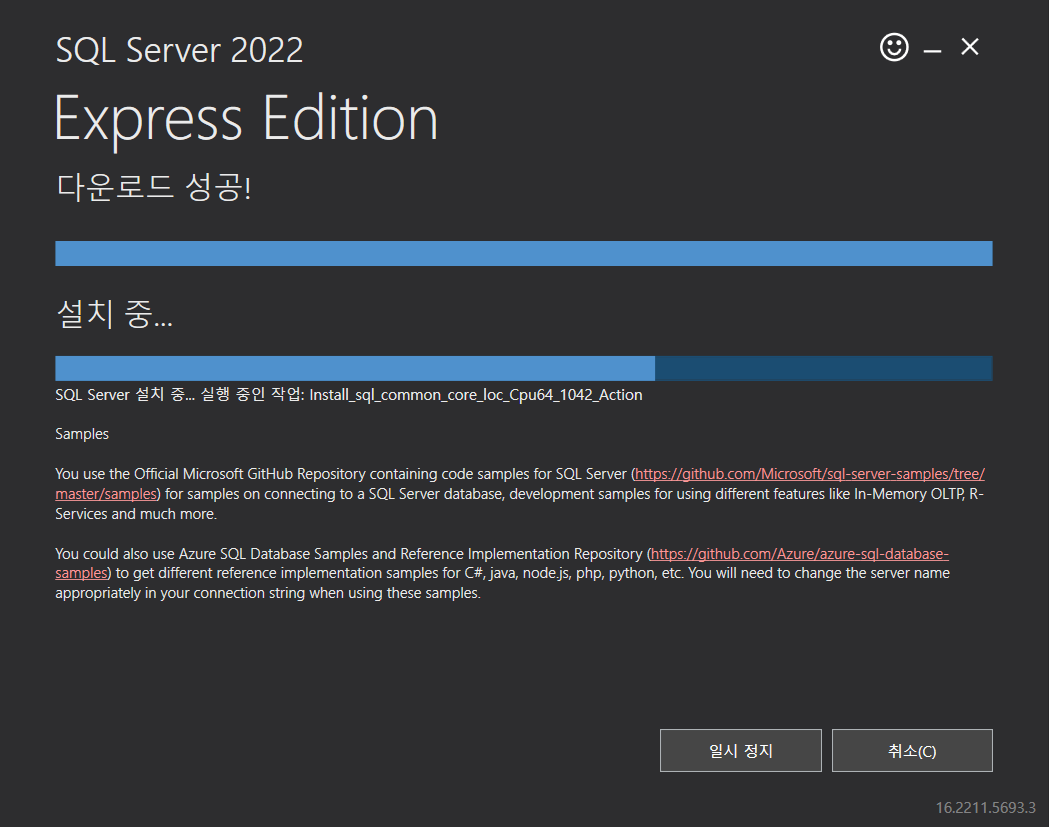The image size is (1049, 827).
Task: Minimize the SQL Server installer window
Action: 932,51
